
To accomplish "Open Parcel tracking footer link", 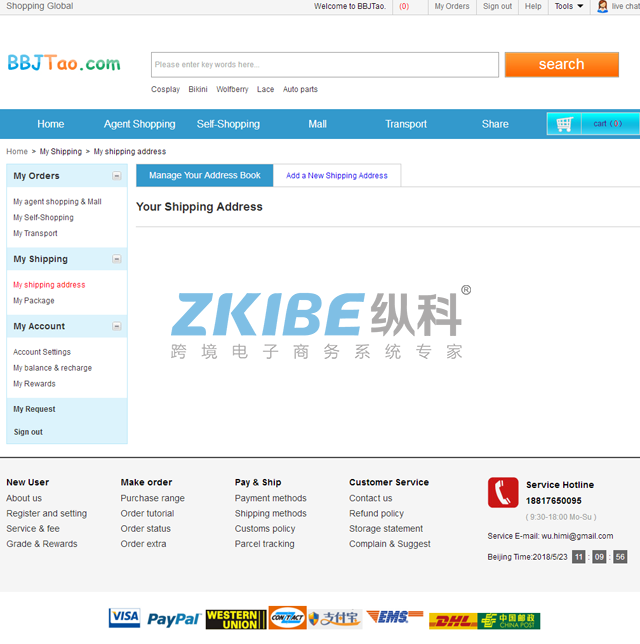I will coord(265,544).
